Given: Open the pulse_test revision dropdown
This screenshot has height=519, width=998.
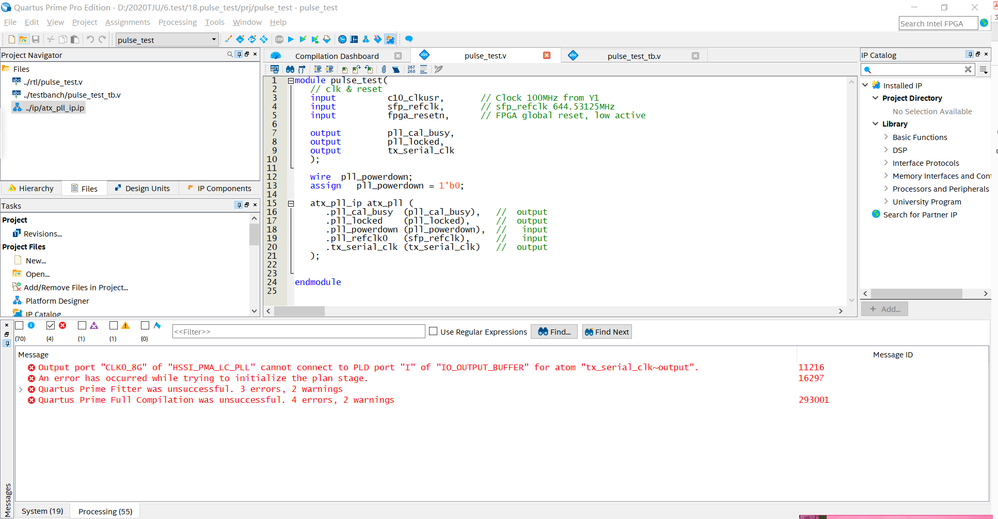Looking at the screenshot, I should click(213, 40).
